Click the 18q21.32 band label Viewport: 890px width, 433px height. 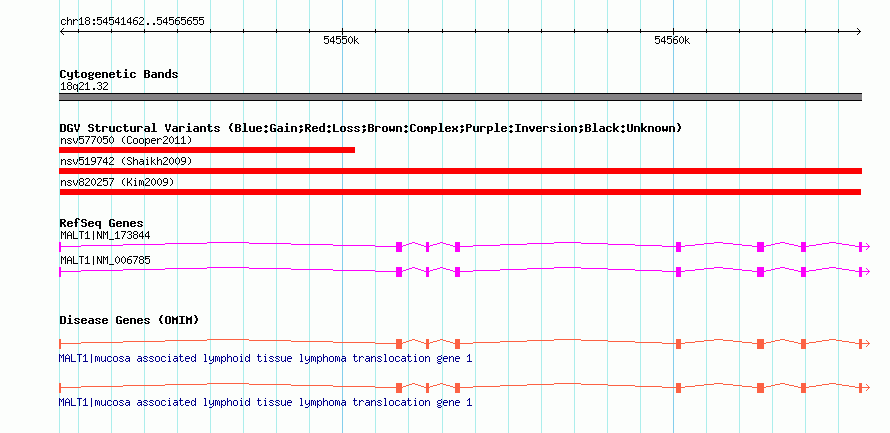click(84, 87)
